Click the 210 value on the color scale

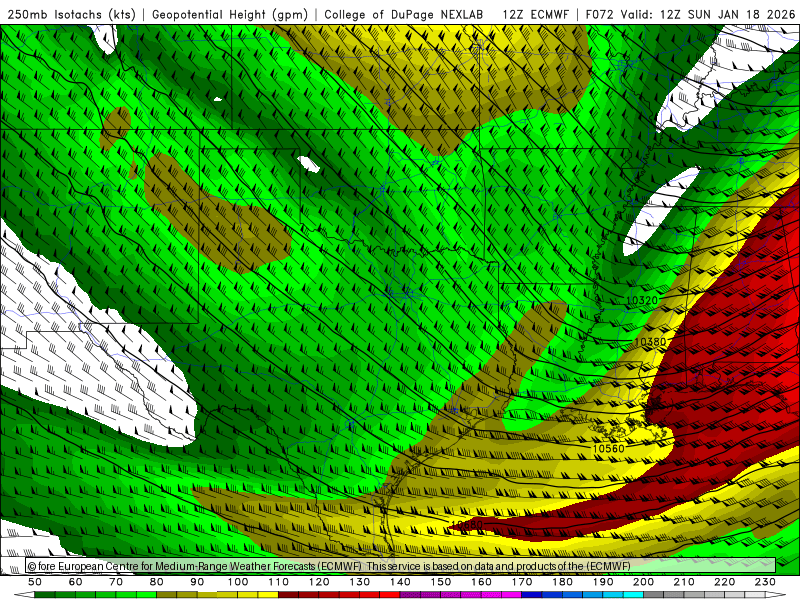click(x=684, y=582)
